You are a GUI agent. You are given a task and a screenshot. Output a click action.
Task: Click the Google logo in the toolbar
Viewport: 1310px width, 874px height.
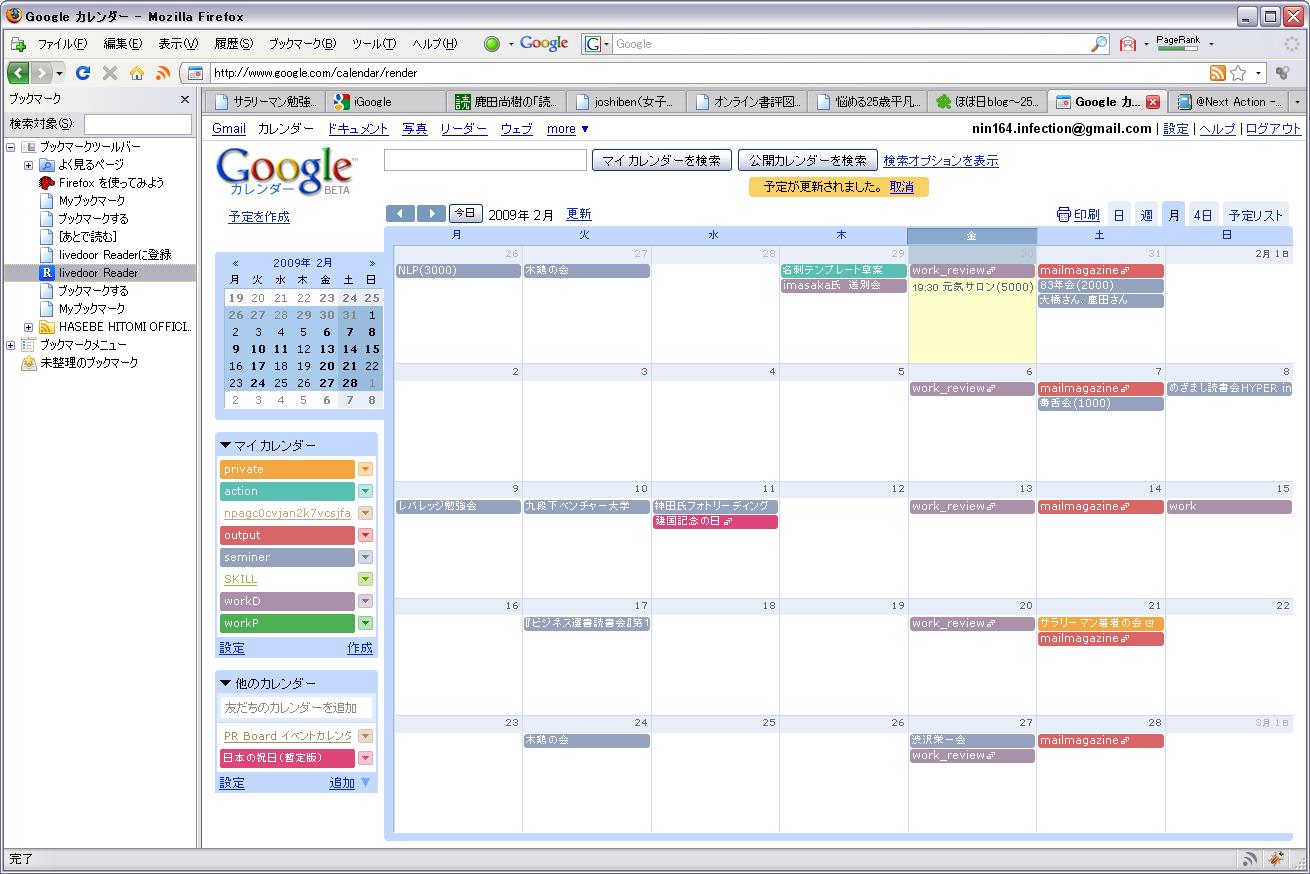[543, 43]
